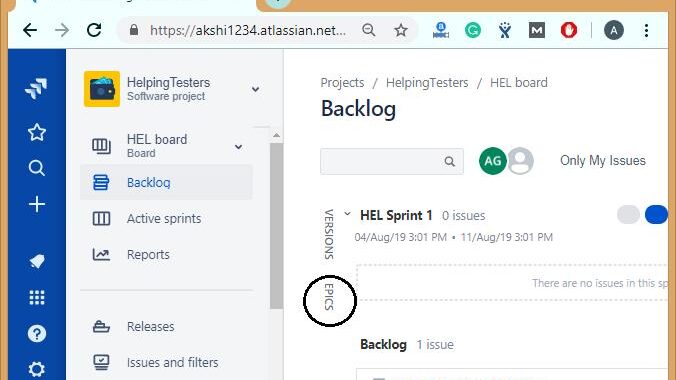
Task: Open notifications feedback icon in sidebar
Action: click(x=37, y=261)
